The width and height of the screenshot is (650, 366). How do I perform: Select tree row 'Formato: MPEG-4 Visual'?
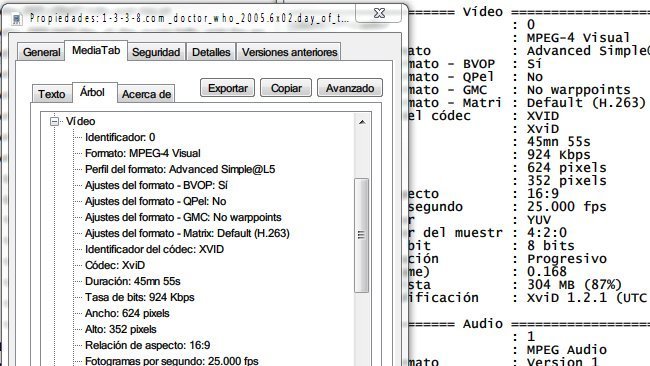point(143,153)
